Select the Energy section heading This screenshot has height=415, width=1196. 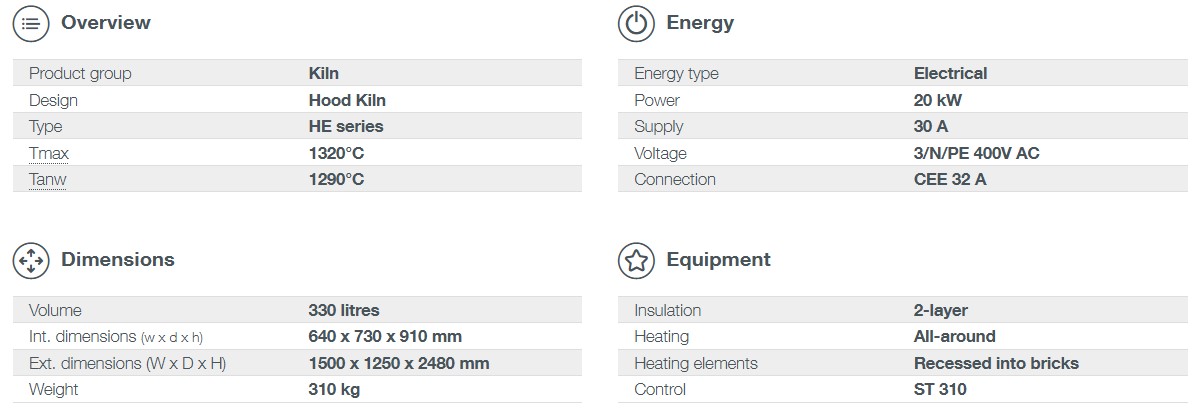point(700,23)
